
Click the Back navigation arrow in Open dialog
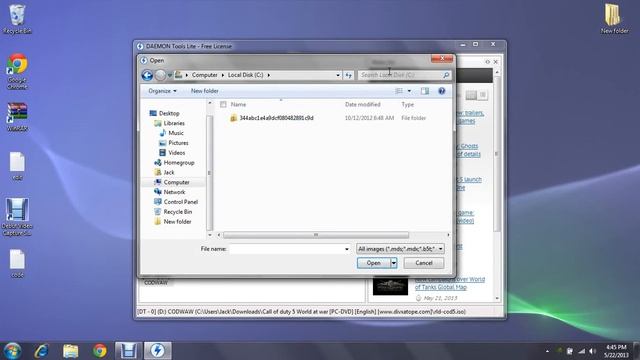point(147,75)
